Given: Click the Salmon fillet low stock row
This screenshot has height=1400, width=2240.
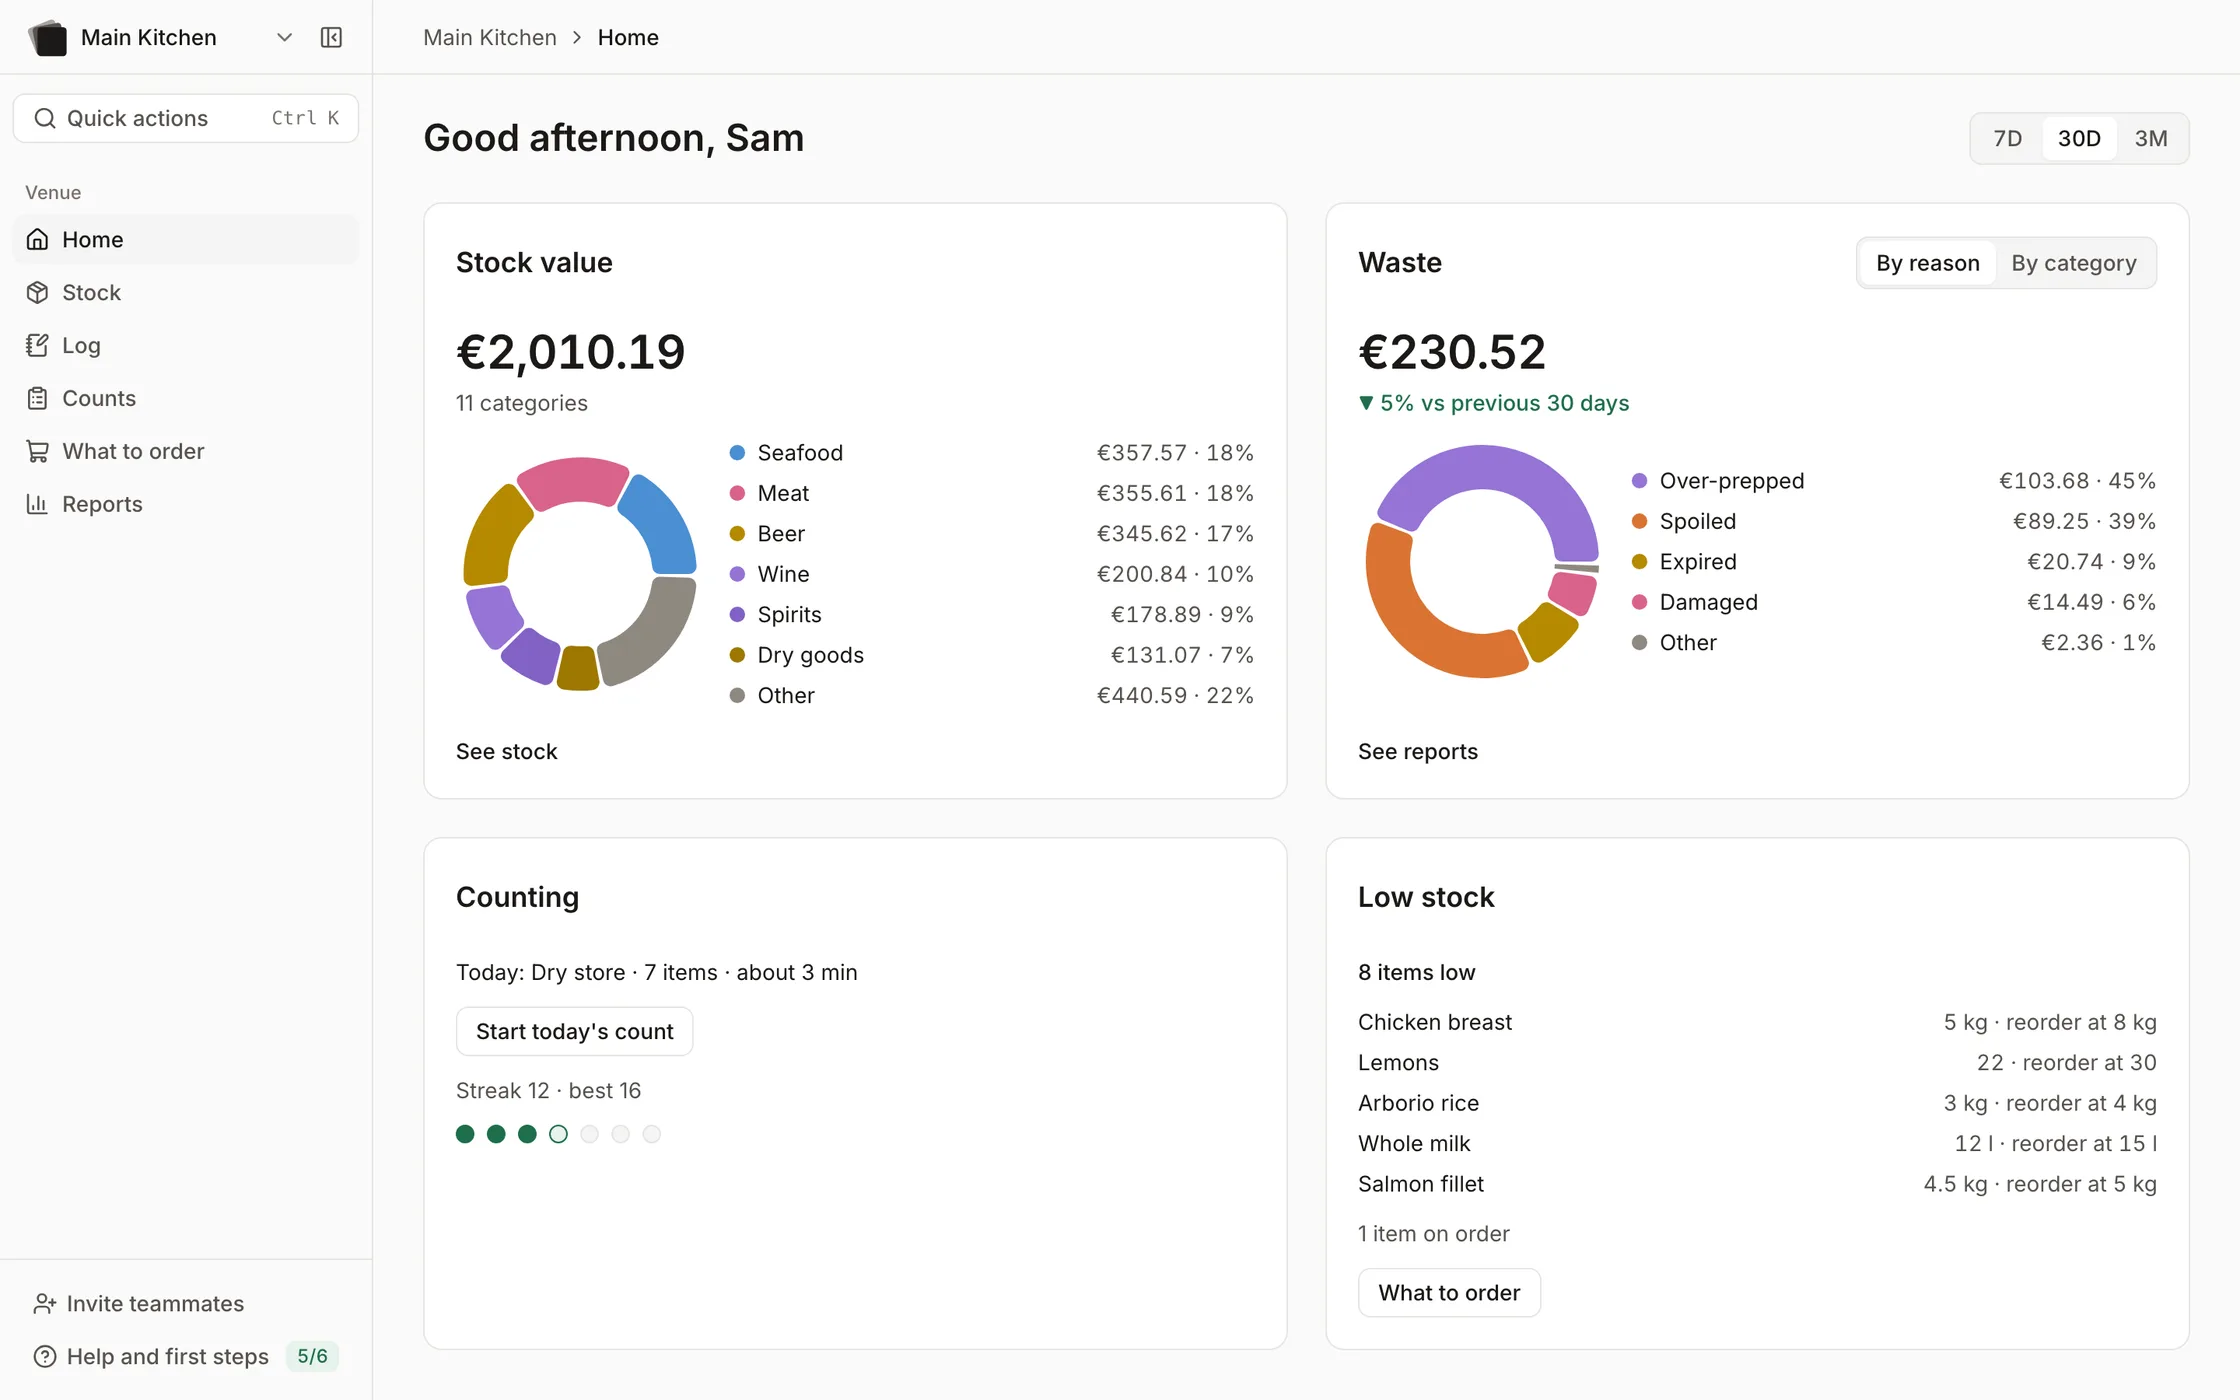Looking at the screenshot, I should [x=1757, y=1184].
